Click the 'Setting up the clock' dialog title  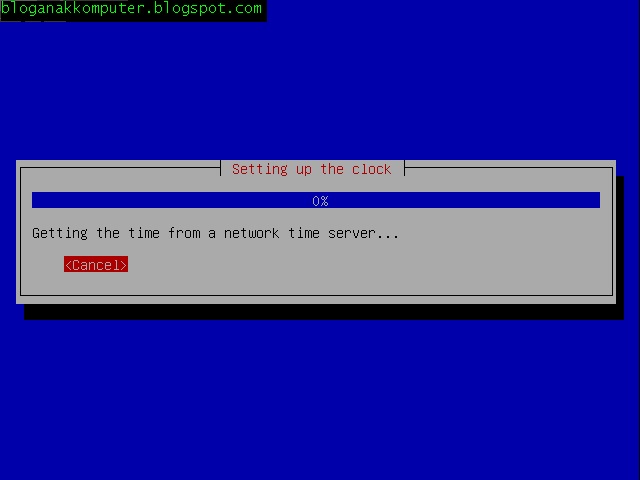click(312, 169)
